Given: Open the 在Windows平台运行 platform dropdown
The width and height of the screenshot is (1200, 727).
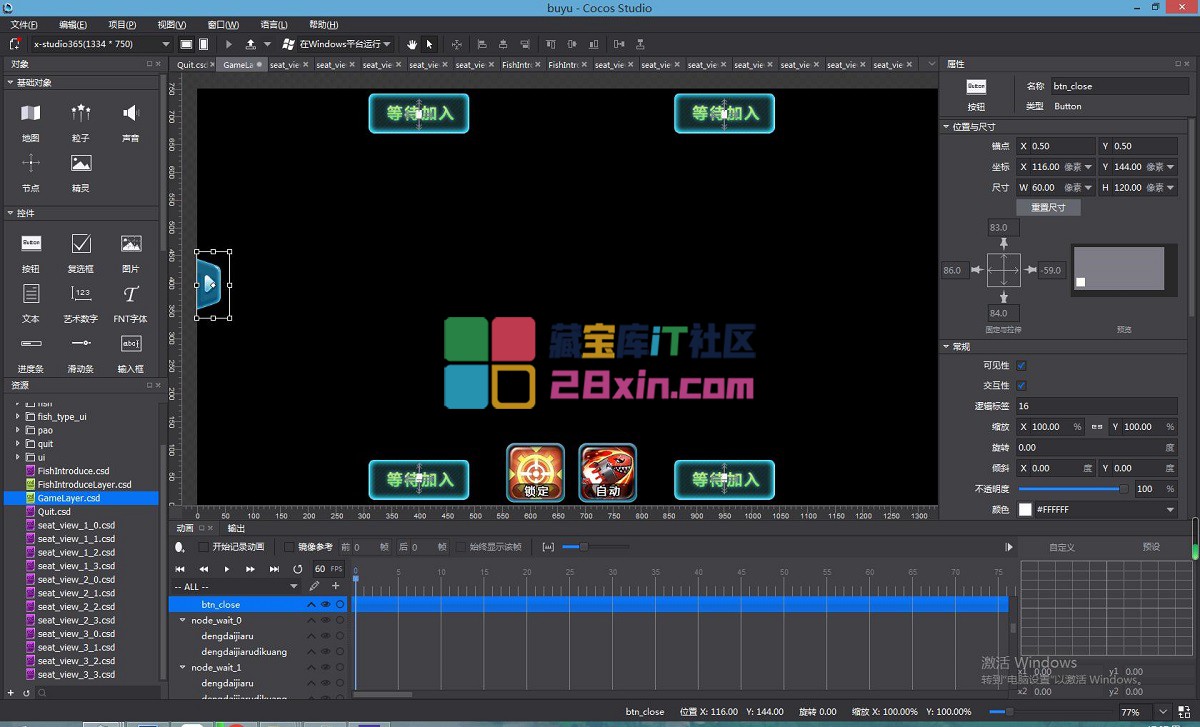Looking at the screenshot, I should (336, 44).
